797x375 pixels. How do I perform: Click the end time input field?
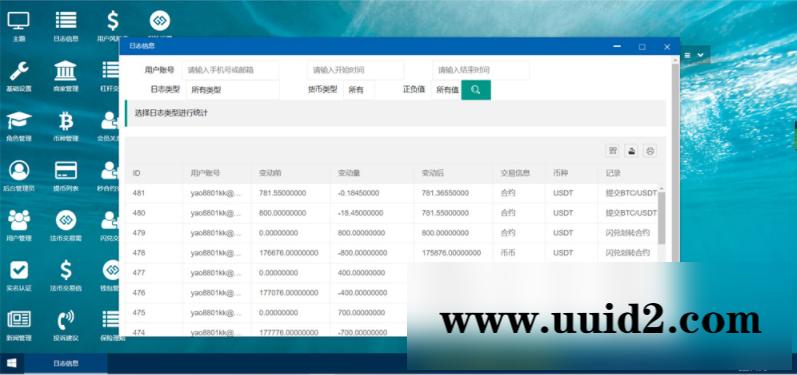[x=481, y=70]
